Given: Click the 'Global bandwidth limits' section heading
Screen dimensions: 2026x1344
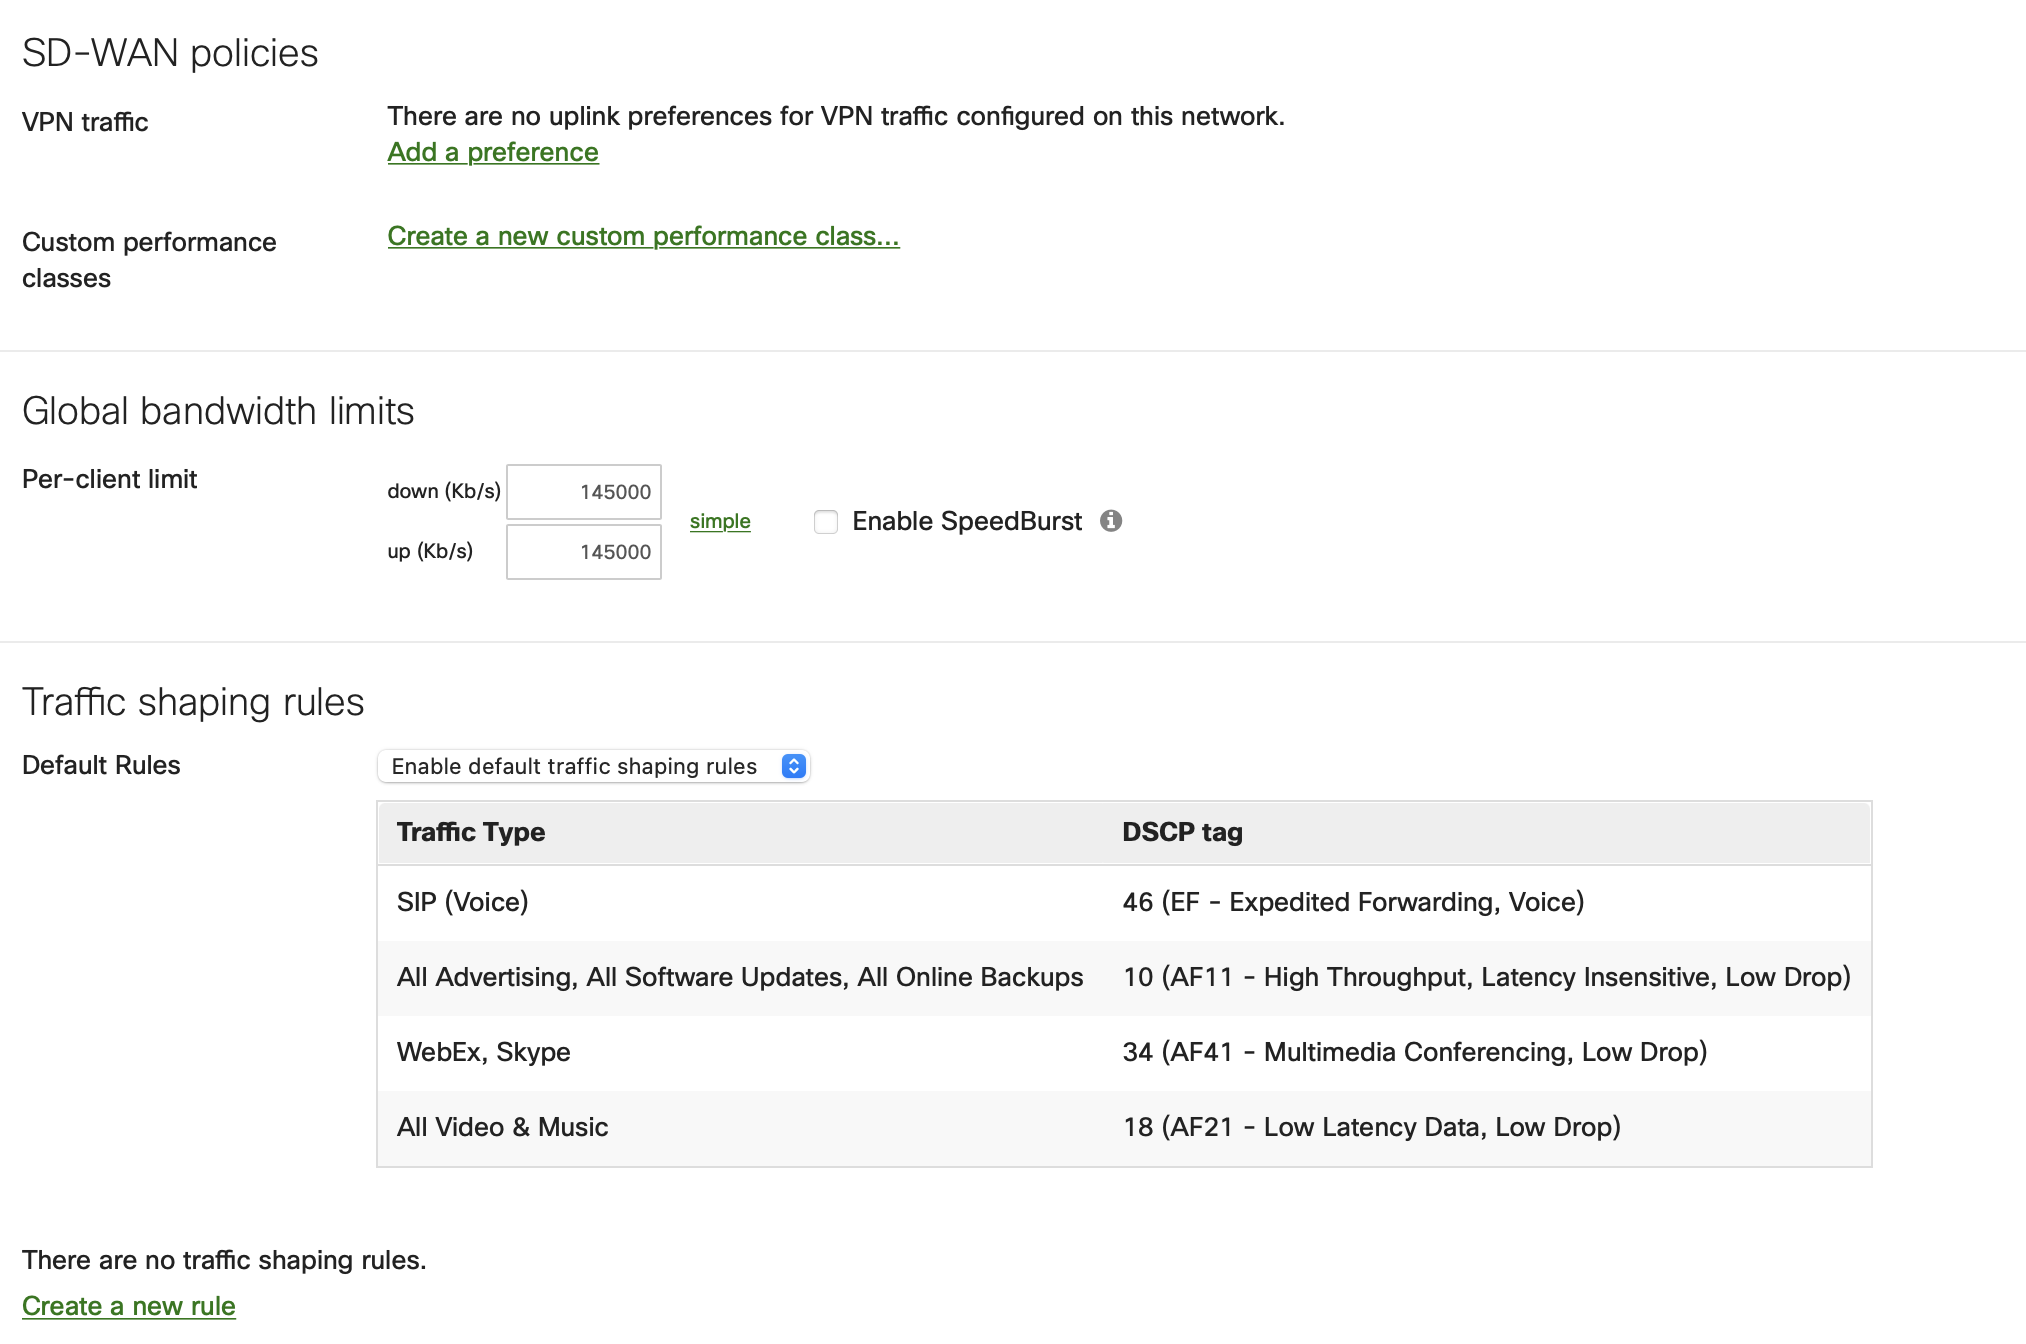Looking at the screenshot, I should [219, 410].
